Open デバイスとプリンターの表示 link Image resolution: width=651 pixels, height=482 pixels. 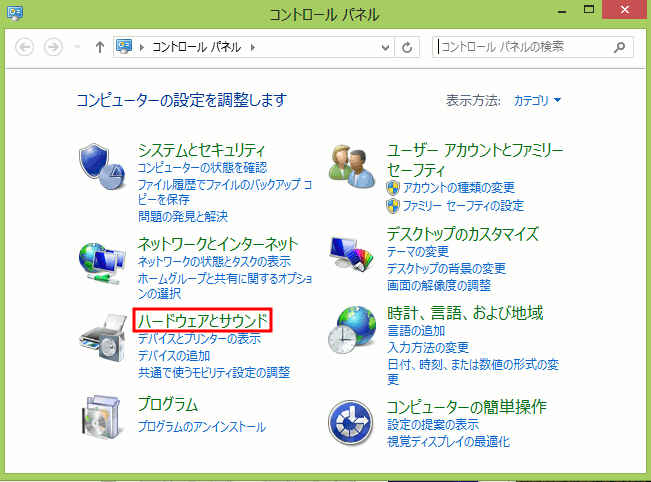click(199, 339)
